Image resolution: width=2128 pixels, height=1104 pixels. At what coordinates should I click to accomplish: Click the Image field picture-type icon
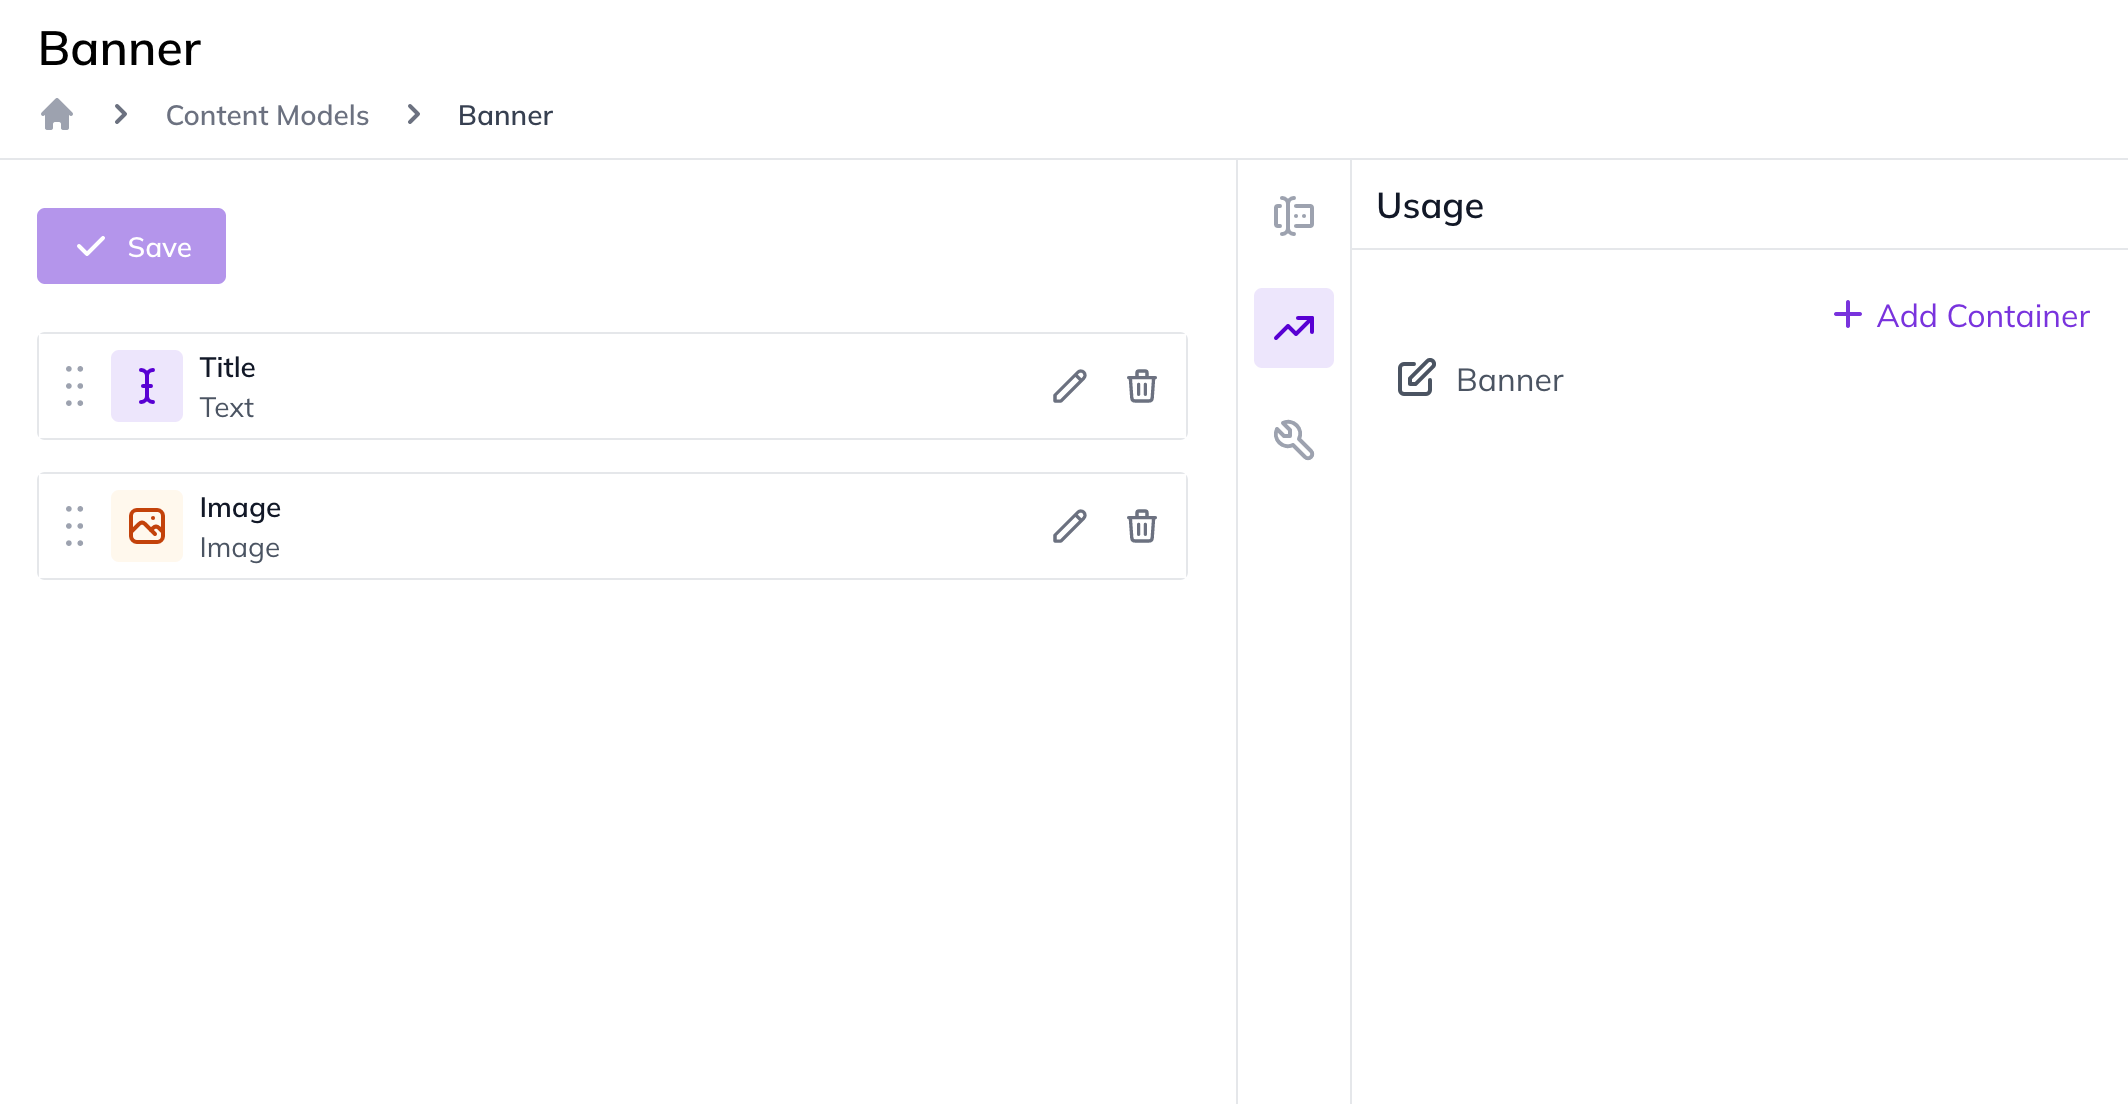[147, 526]
